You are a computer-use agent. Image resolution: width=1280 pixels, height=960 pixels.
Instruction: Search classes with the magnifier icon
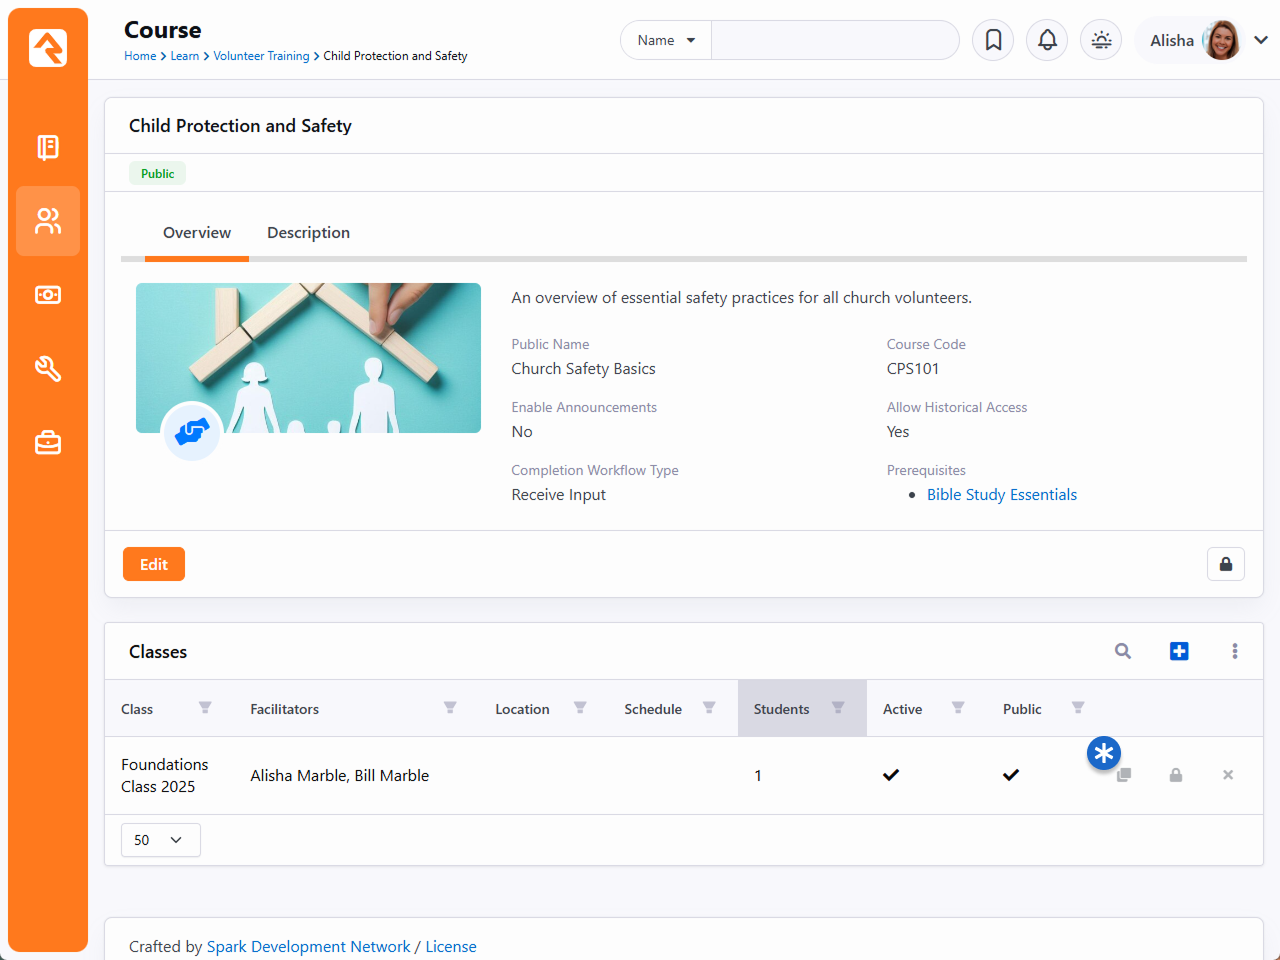1123,651
